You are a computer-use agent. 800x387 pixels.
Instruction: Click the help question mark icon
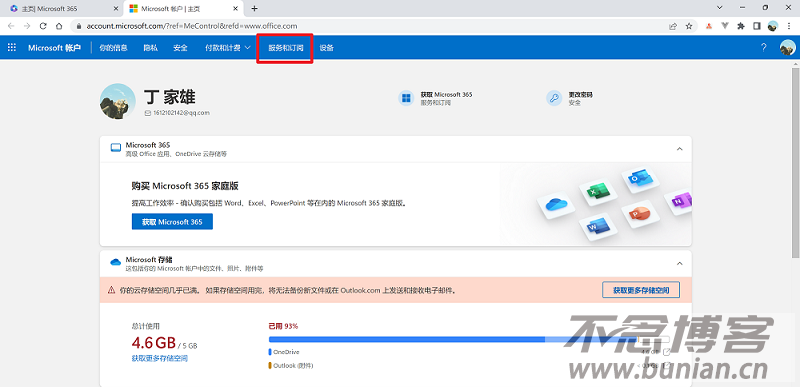pos(763,47)
